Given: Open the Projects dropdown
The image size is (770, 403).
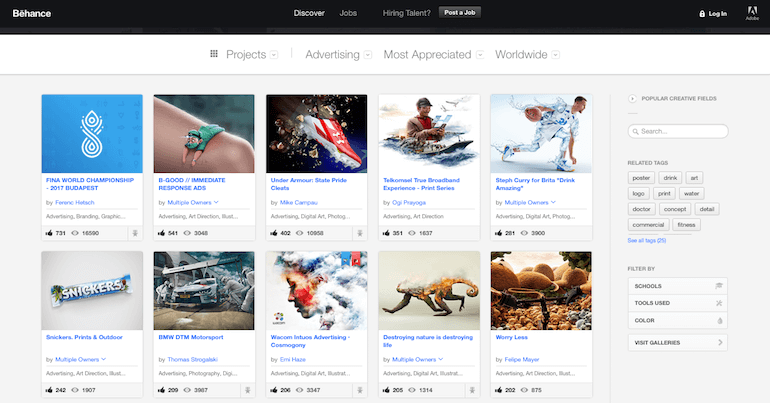Looking at the screenshot, I should [274, 54].
